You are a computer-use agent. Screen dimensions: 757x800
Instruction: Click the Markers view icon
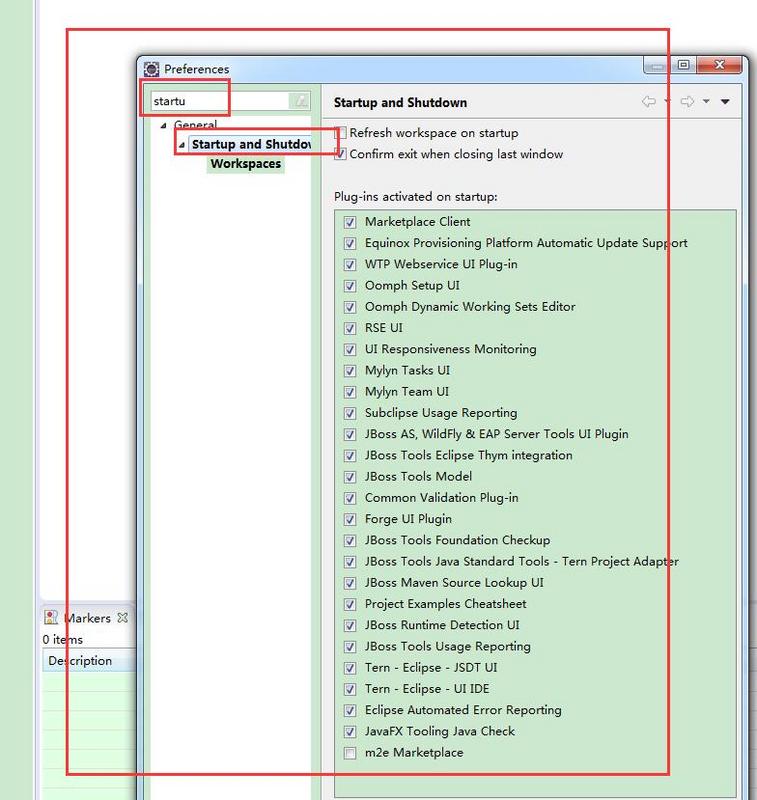(51, 618)
